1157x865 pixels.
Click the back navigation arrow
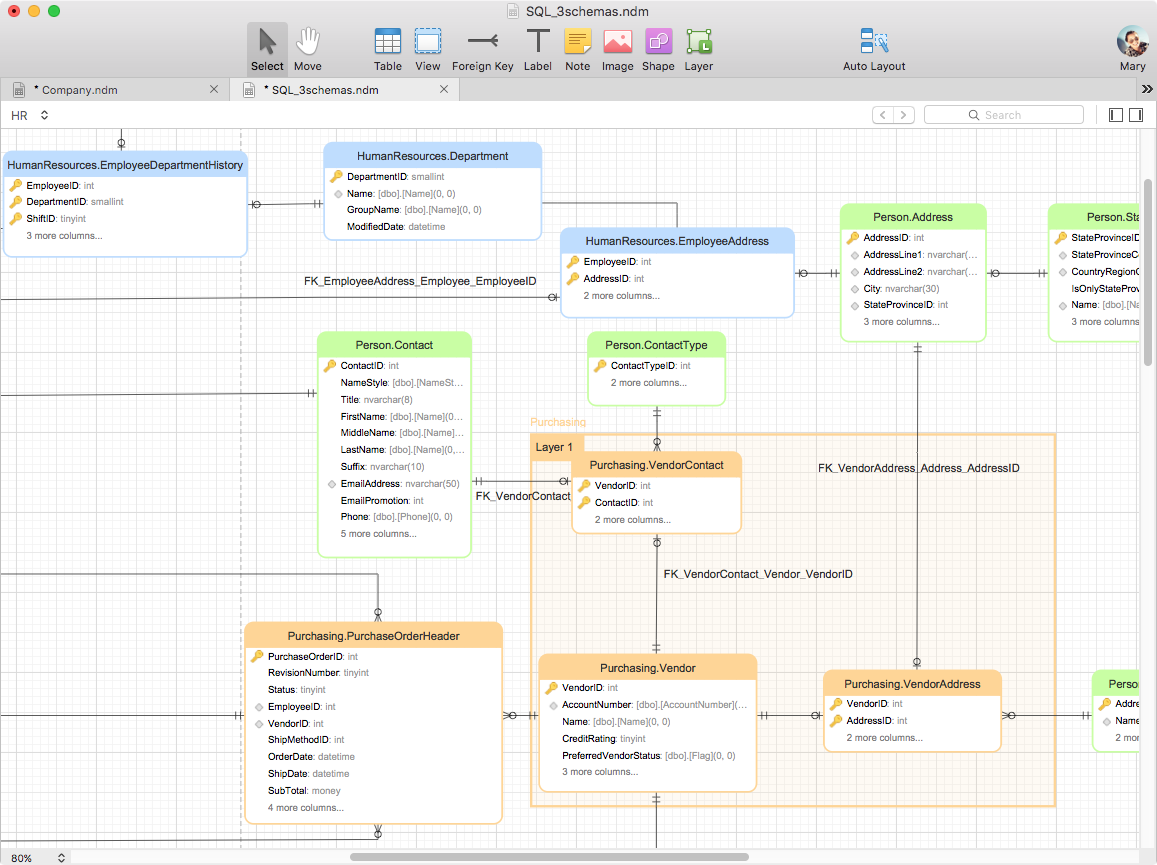tap(883, 114)
